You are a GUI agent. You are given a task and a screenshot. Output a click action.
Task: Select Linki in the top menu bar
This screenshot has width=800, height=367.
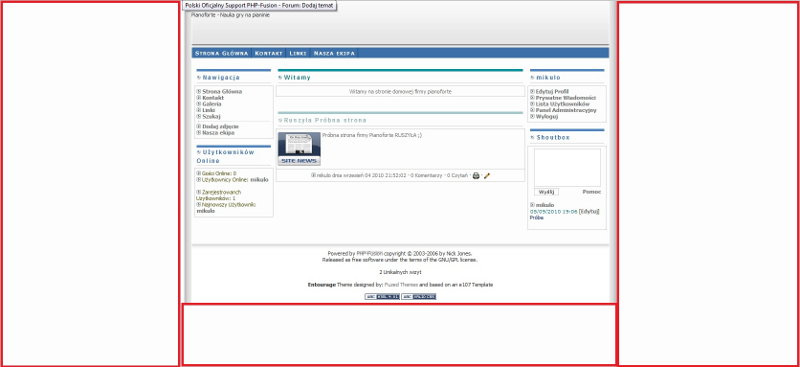click(297, 53)
